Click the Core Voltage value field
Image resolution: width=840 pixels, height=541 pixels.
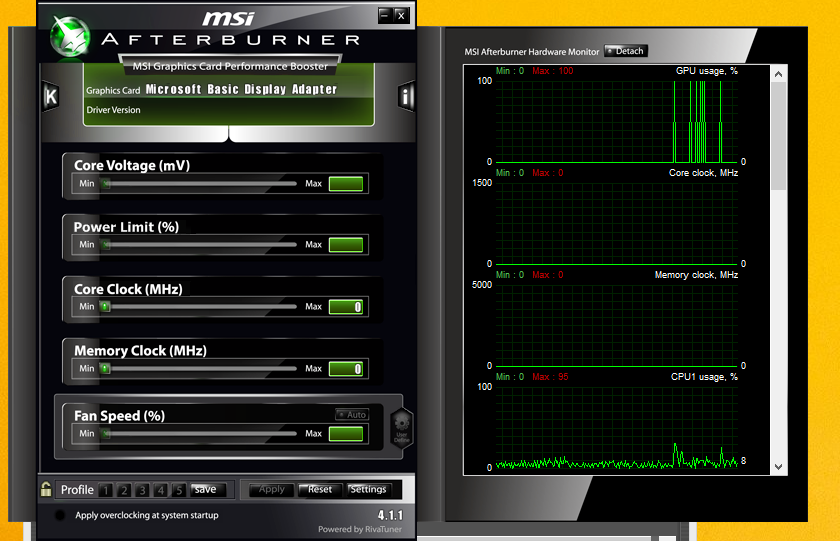point(346,184)
